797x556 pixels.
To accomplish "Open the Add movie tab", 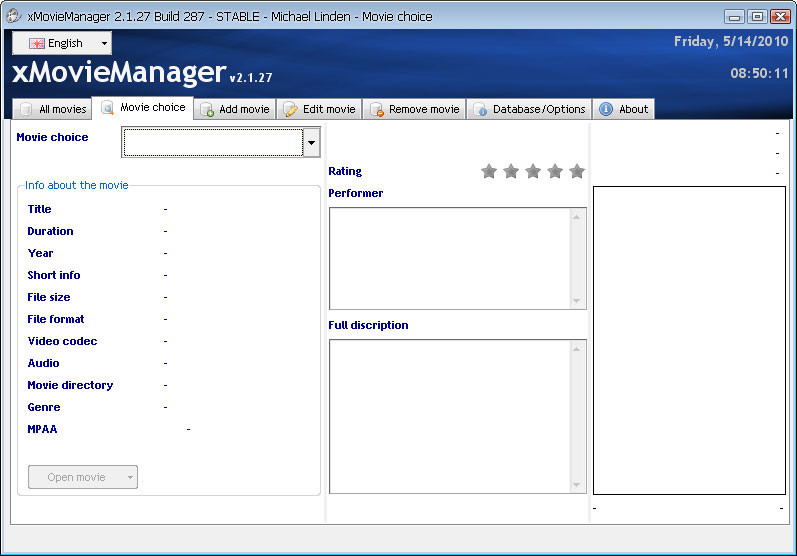I will point(235,109).
